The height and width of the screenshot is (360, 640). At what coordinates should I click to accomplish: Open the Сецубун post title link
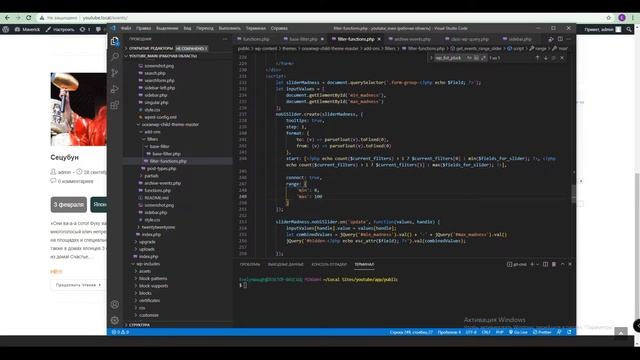tap(64, 157)
